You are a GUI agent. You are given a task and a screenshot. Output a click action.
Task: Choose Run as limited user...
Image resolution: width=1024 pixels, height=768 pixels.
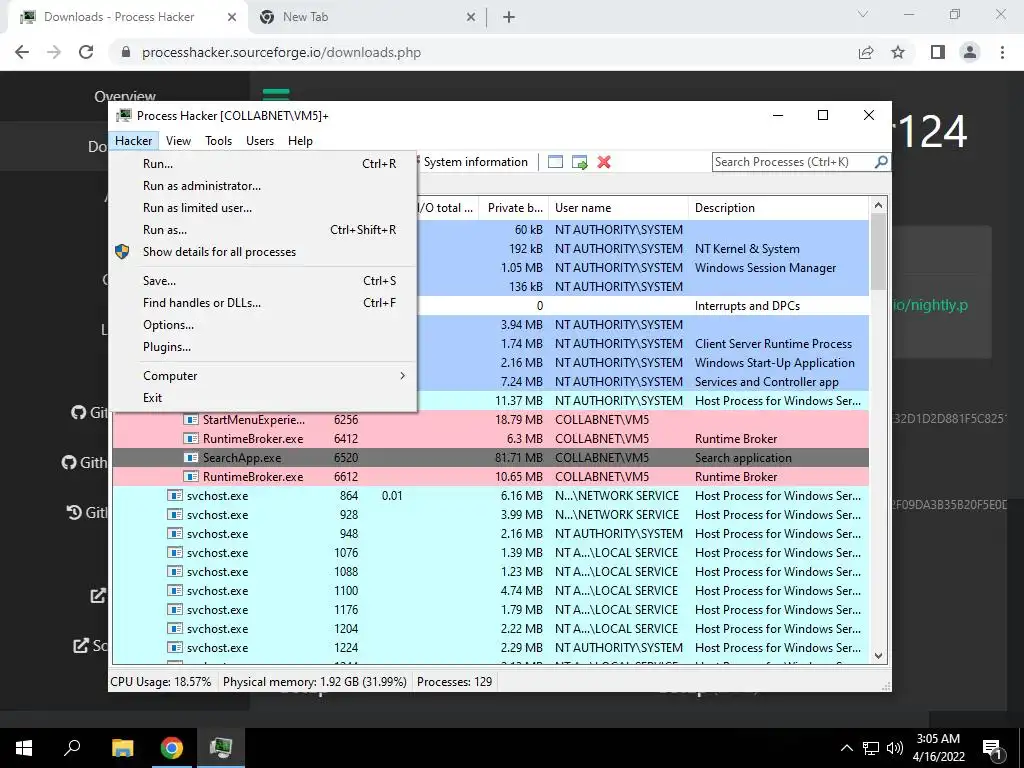264,208
